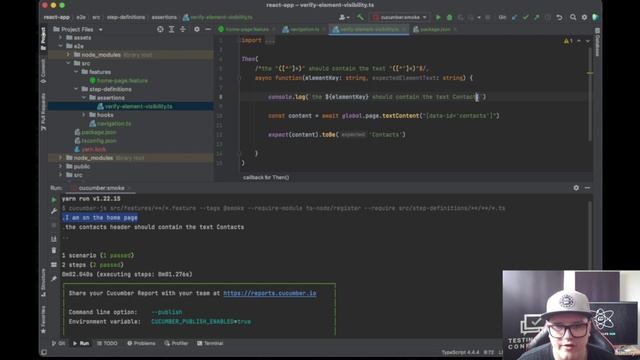The height and width of the screenshot is (360, 640).
Task: Open the Terminal tool window tab
Action: tap(210, 343)
